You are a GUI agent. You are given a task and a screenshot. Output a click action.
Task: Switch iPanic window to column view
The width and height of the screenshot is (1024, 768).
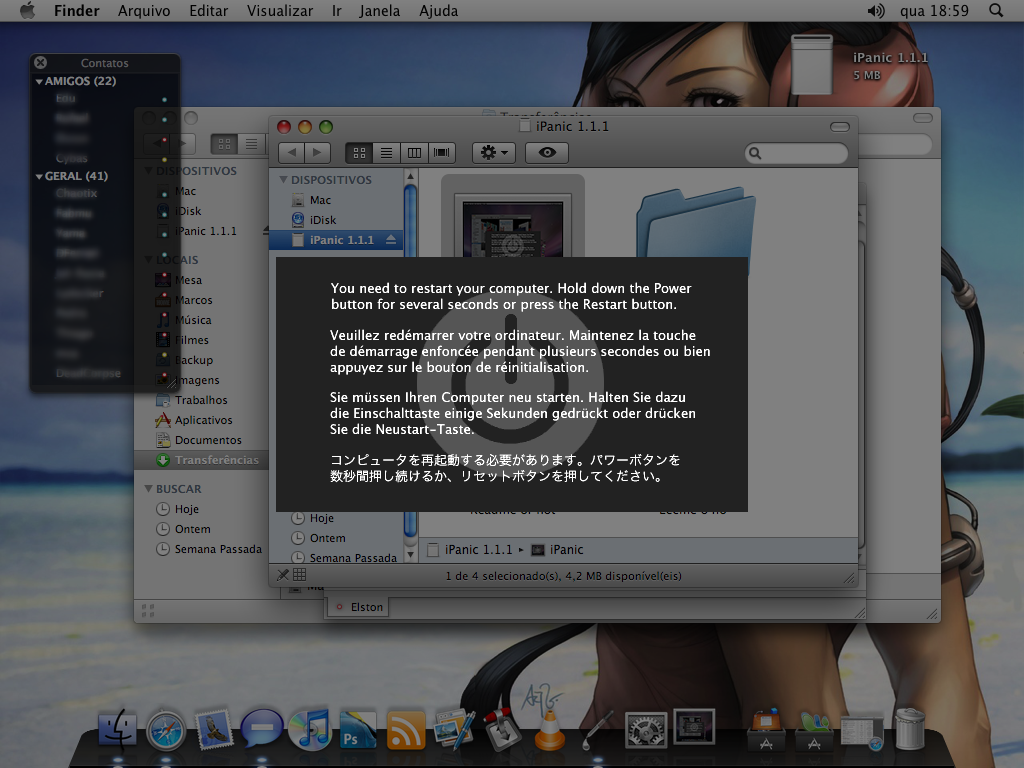414,153
